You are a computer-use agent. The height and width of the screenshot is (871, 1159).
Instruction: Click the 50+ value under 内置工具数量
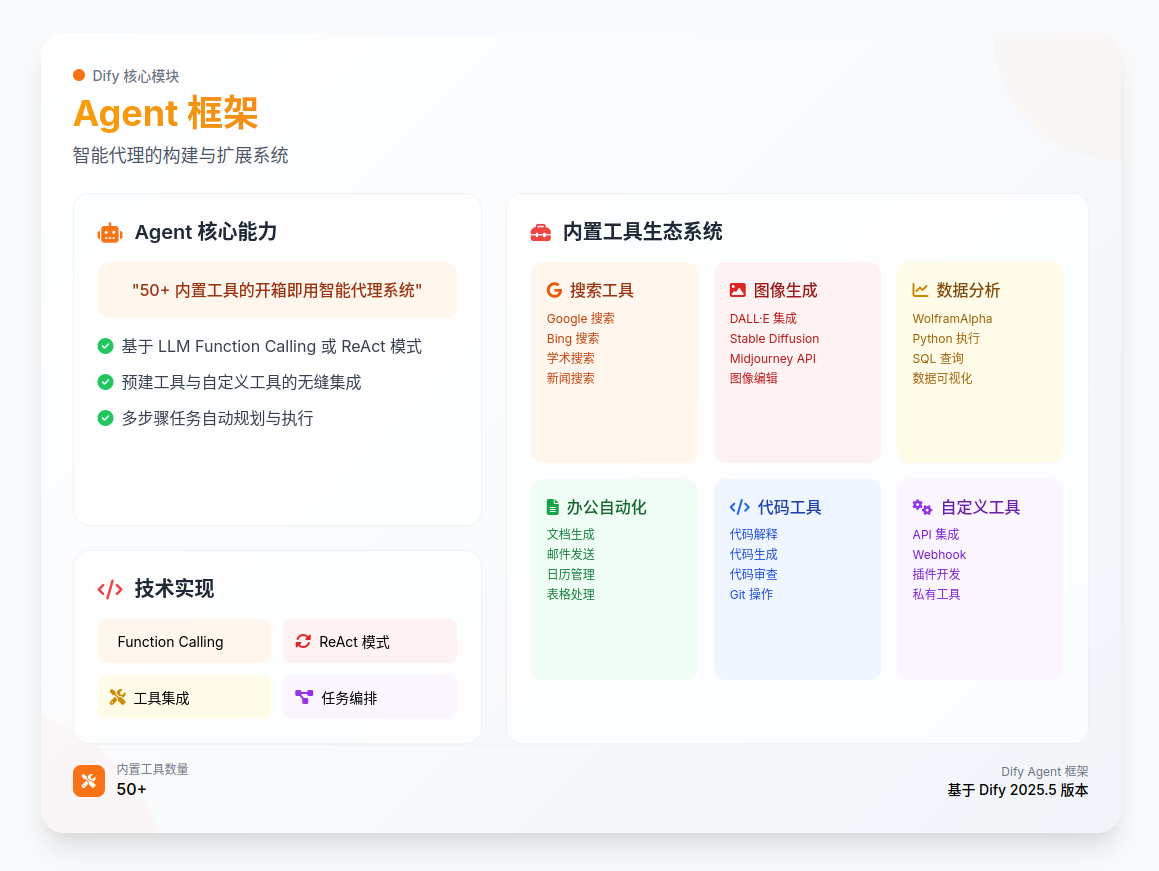(132, 790)
